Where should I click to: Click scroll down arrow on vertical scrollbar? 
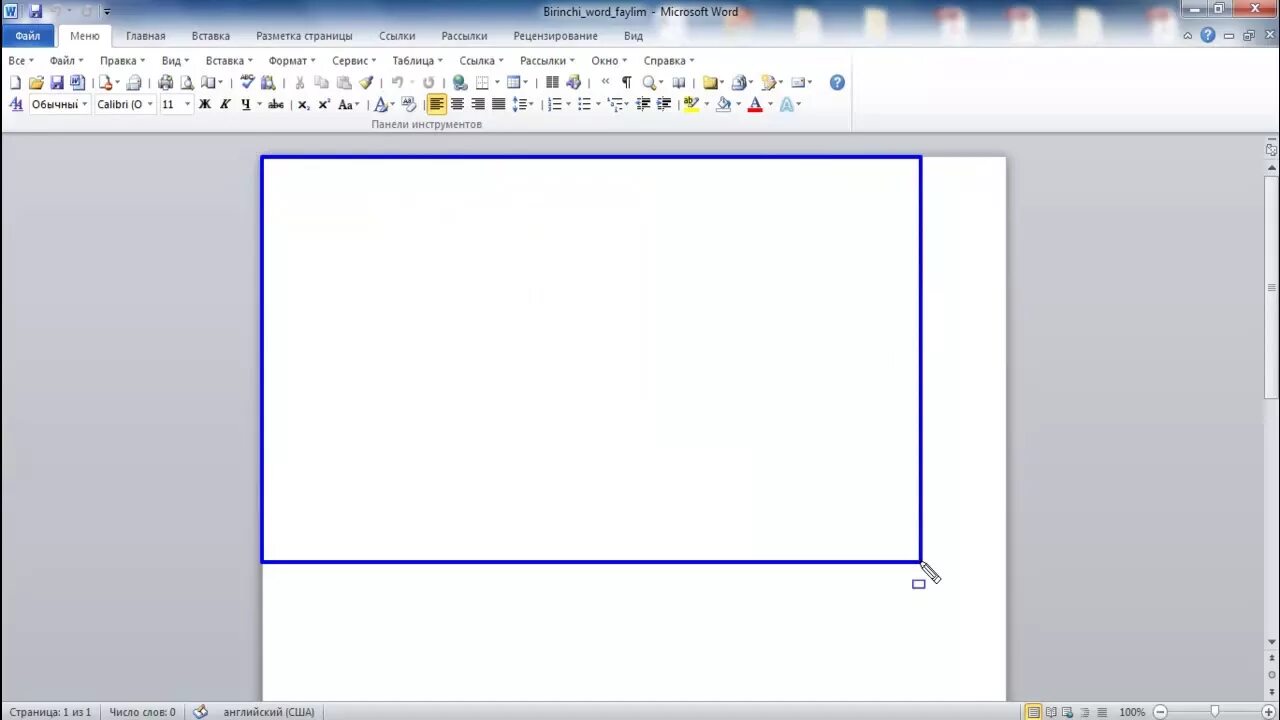[x=1271, y=642]
